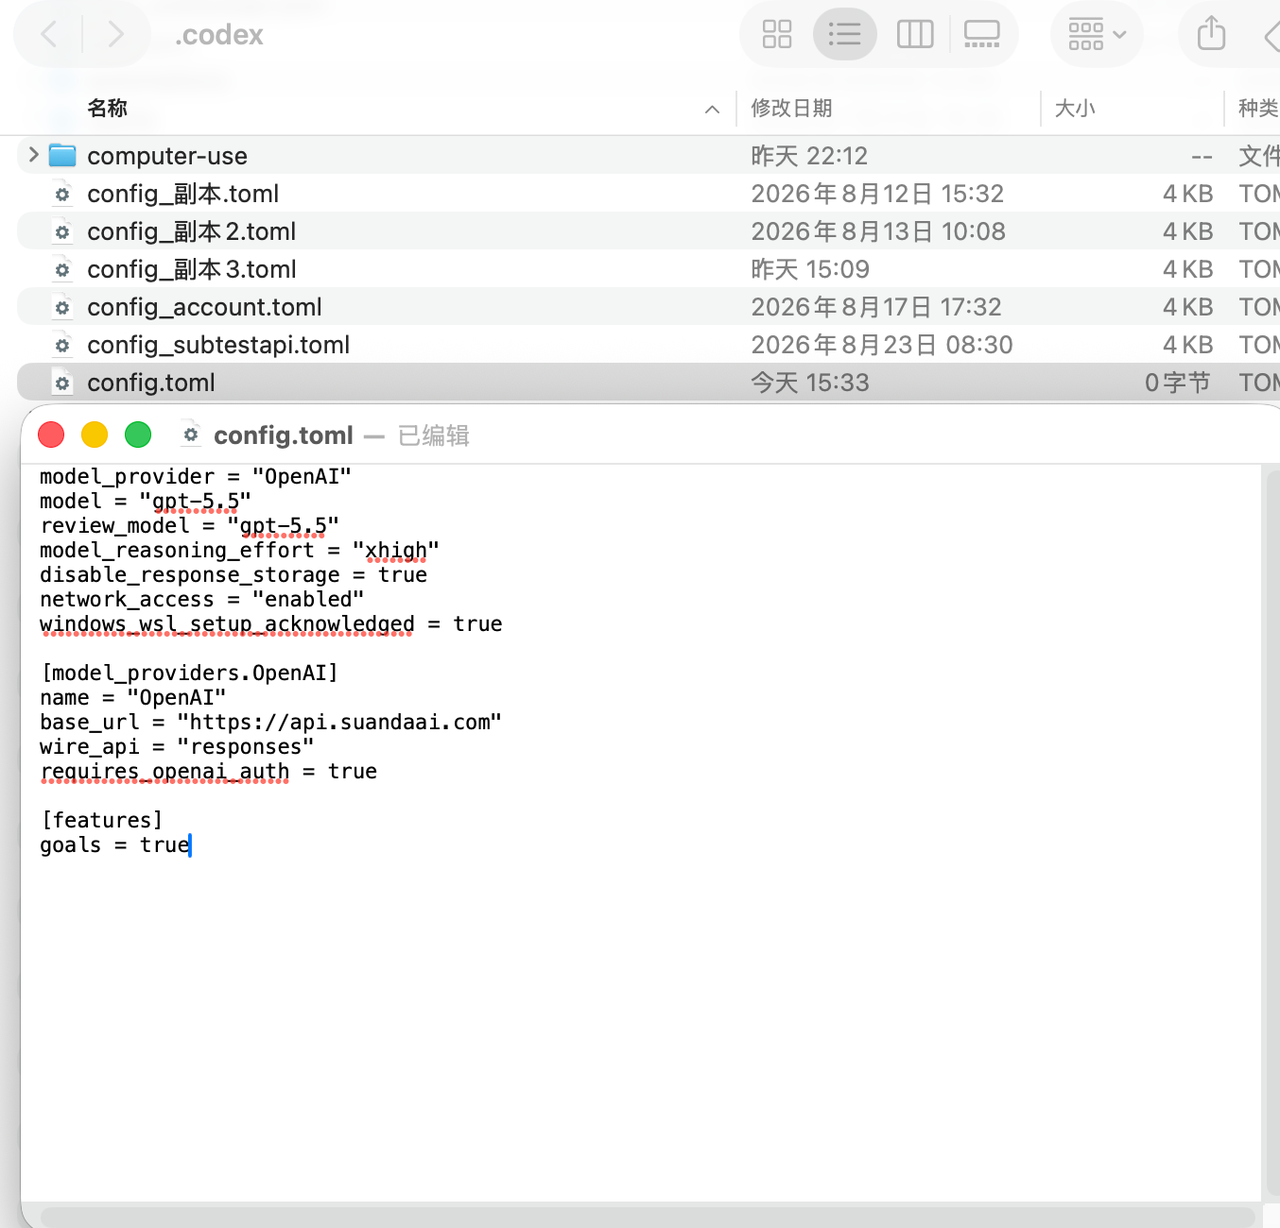The image size is (1280, 1228).
Task: Sort files by 修改日期 column
Action: 791,108
